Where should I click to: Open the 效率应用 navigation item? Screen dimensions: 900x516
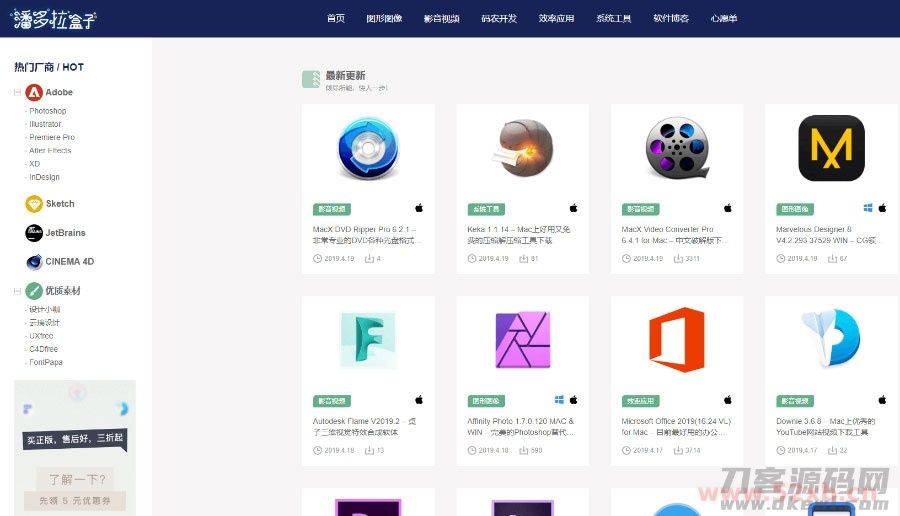(556, 18)
